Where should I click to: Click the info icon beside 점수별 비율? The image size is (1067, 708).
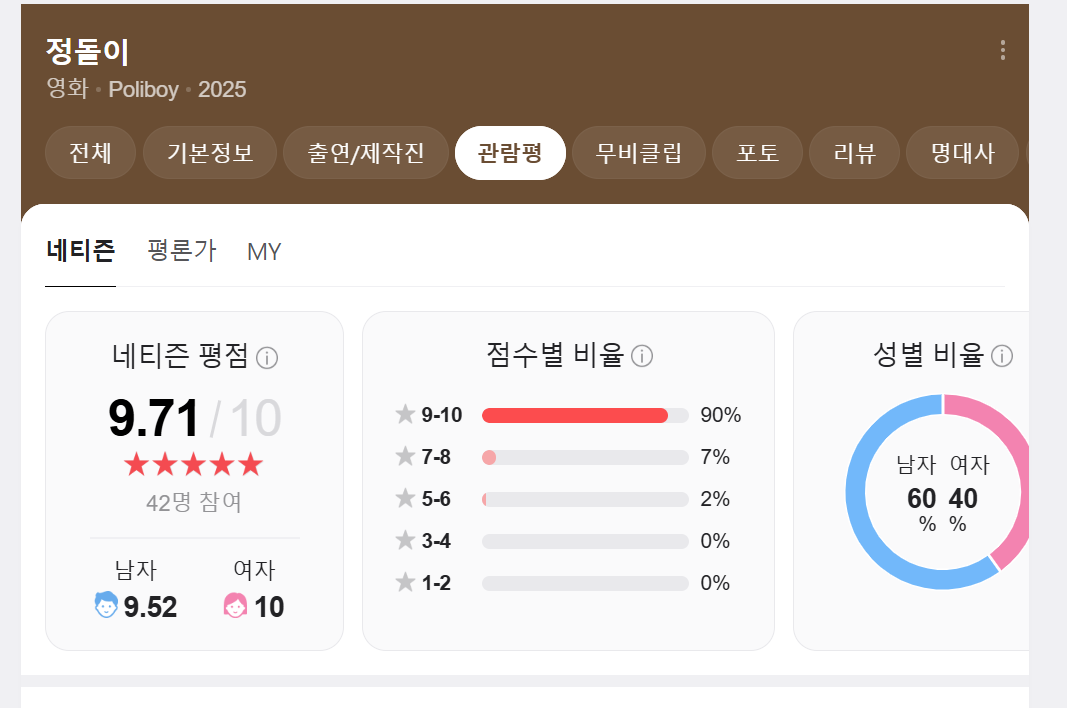[643, 356]
